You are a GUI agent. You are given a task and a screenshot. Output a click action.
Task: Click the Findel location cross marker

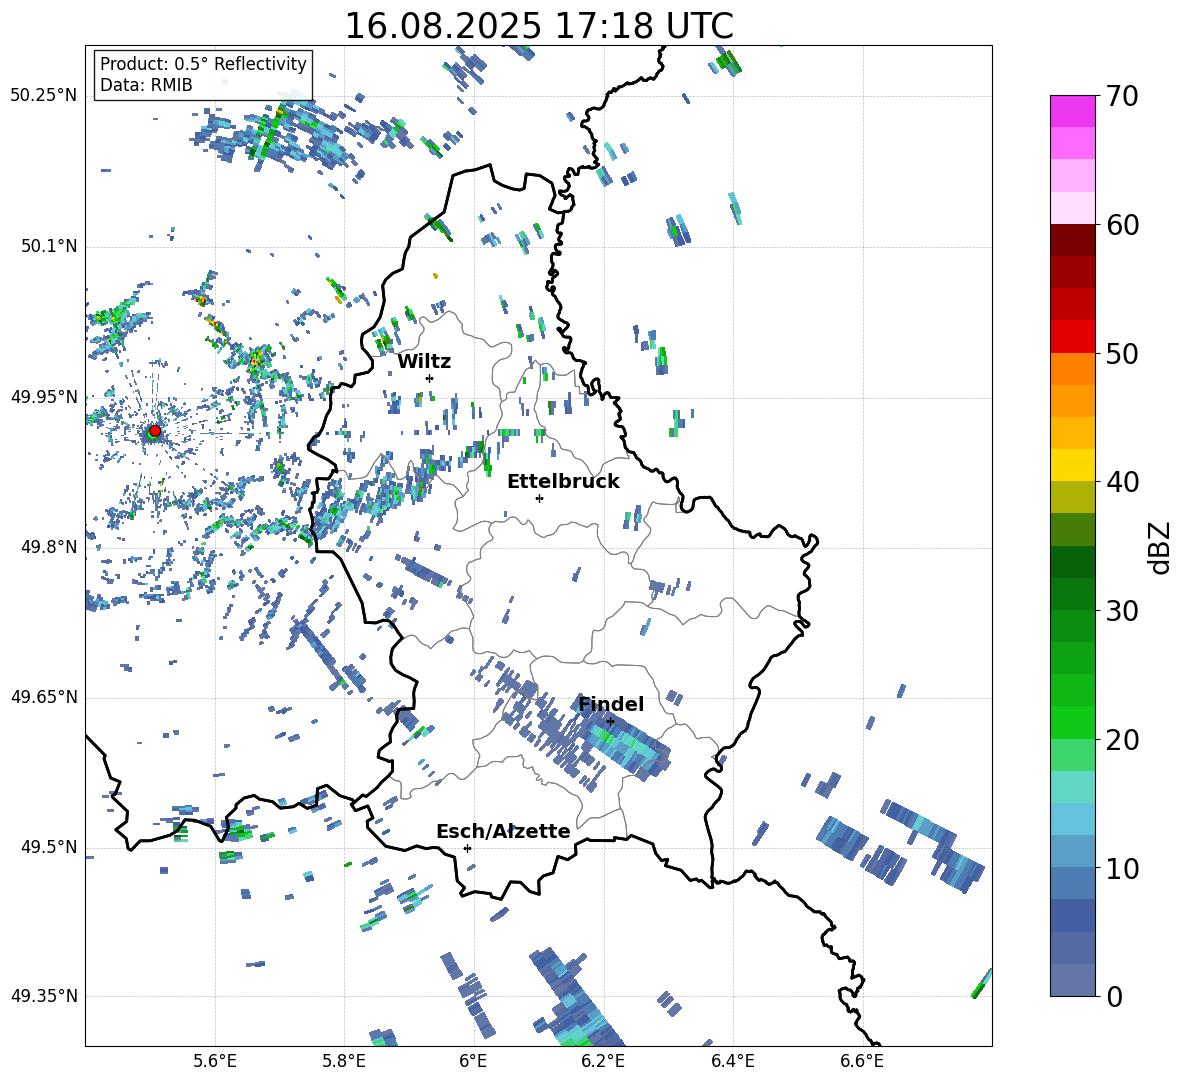tap(610, 722)
